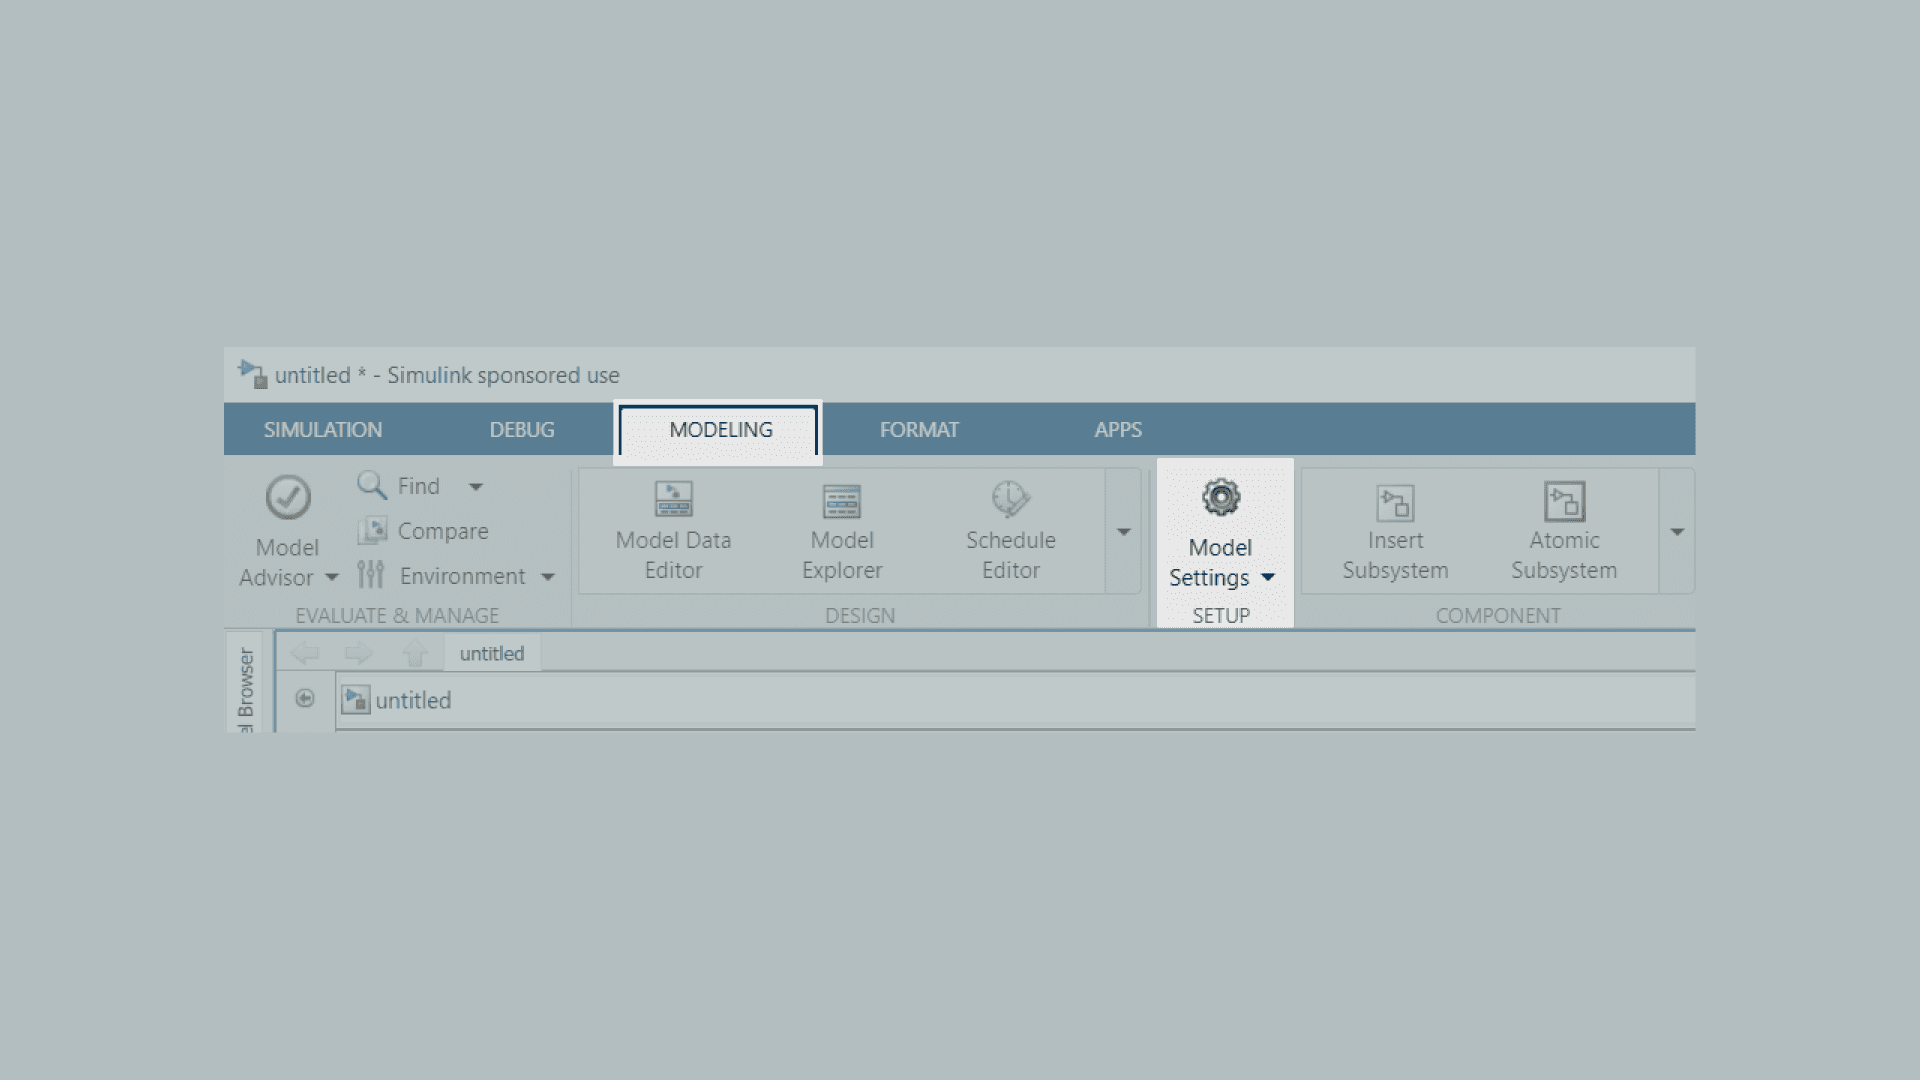This screenshot has height=1080, width=1920.
Task: Select the untitled model breadcrumb tab
Action: coord(491,654)
